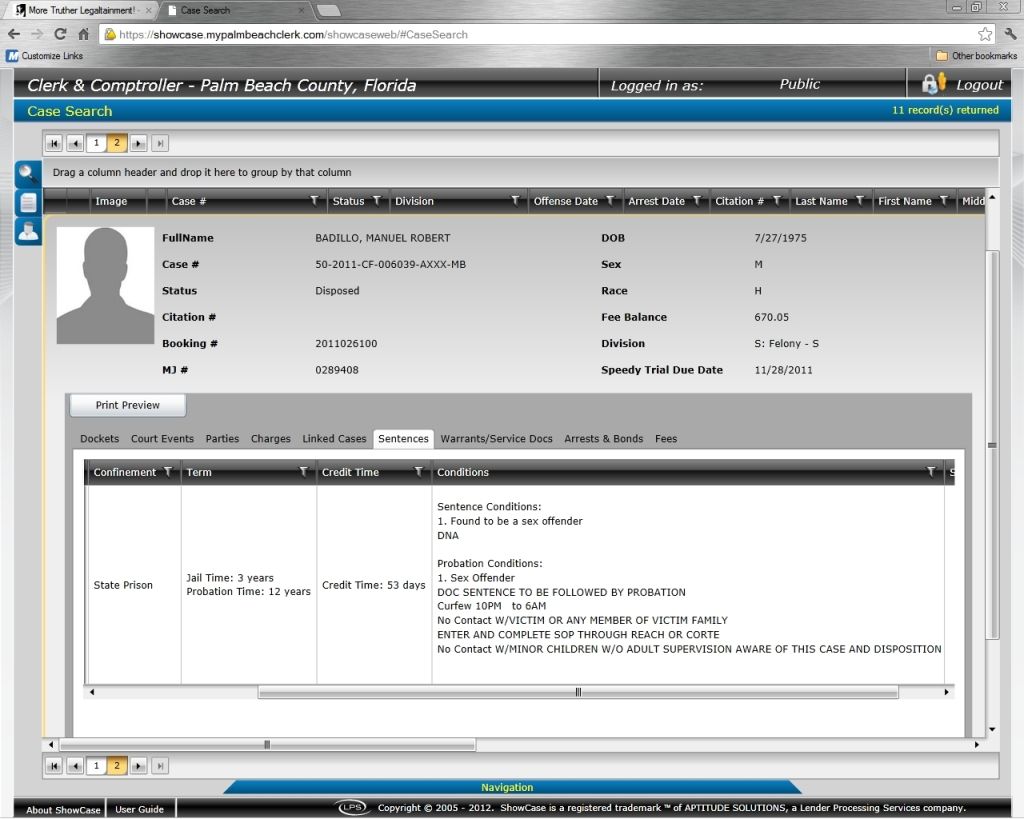Go to first page in top pager
Viewport: 1024px width, 819px height.
click(54, 143)
